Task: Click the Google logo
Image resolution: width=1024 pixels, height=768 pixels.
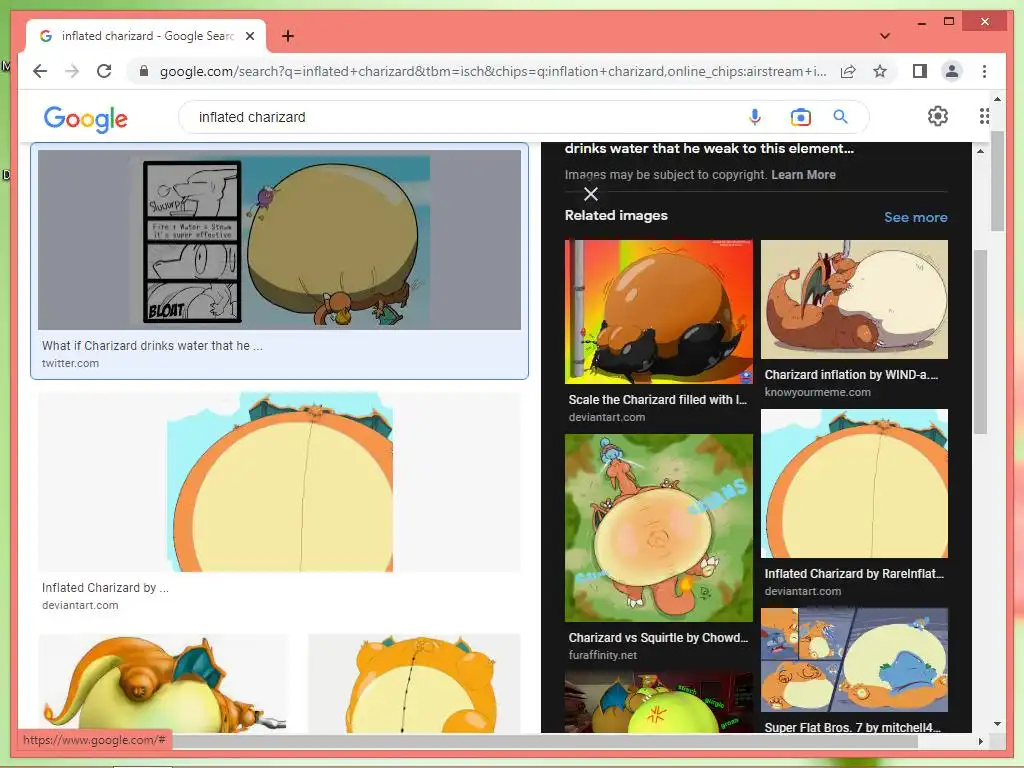Action: coord(86,118)
